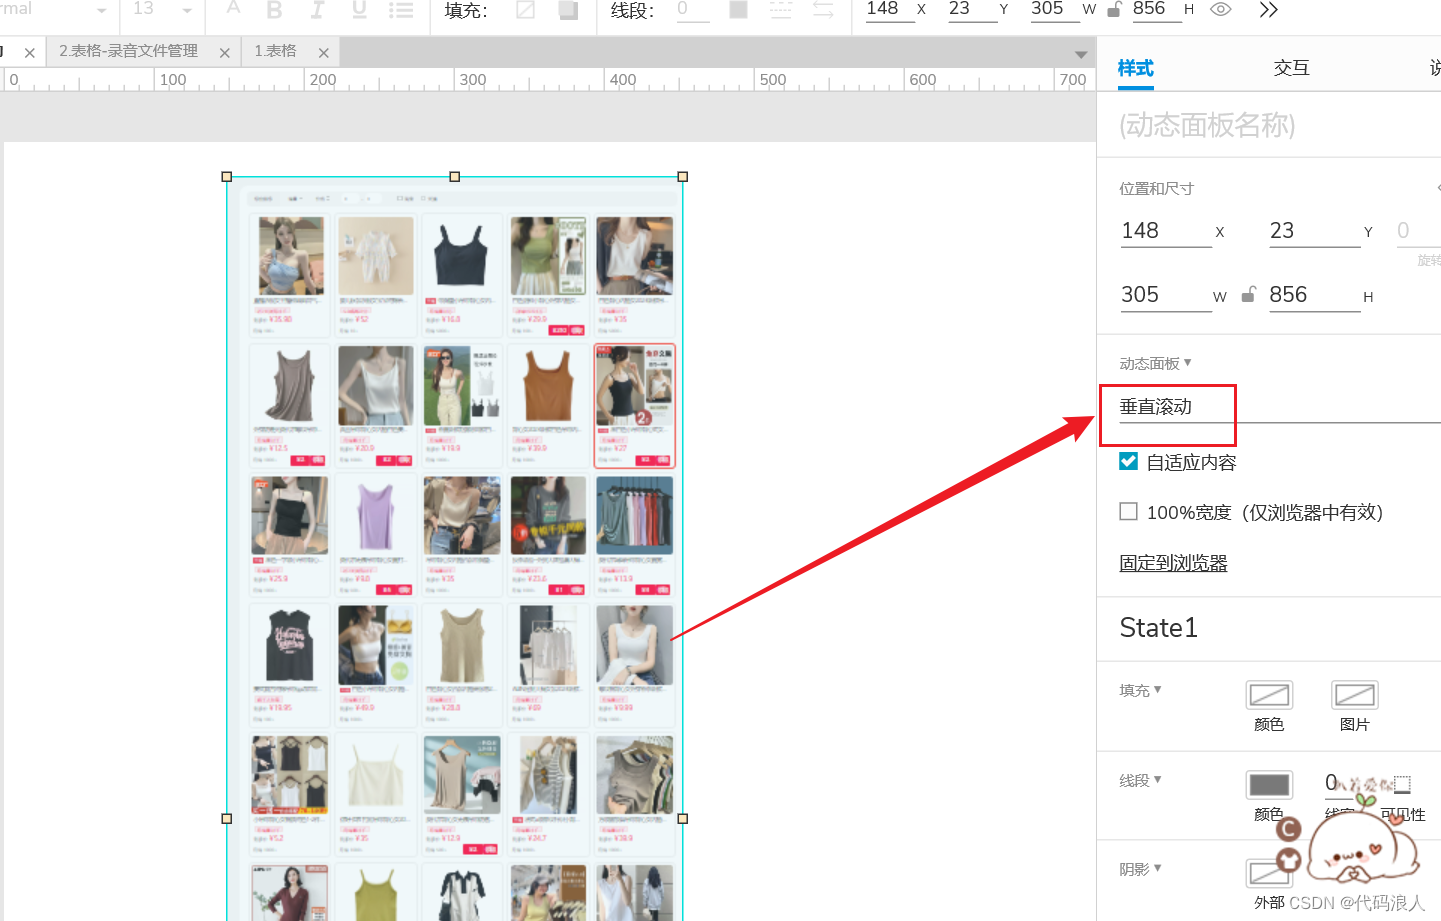Open the toolbar line color swatch
Viewport: 1441px width, 921px height.
coord(738,10)
